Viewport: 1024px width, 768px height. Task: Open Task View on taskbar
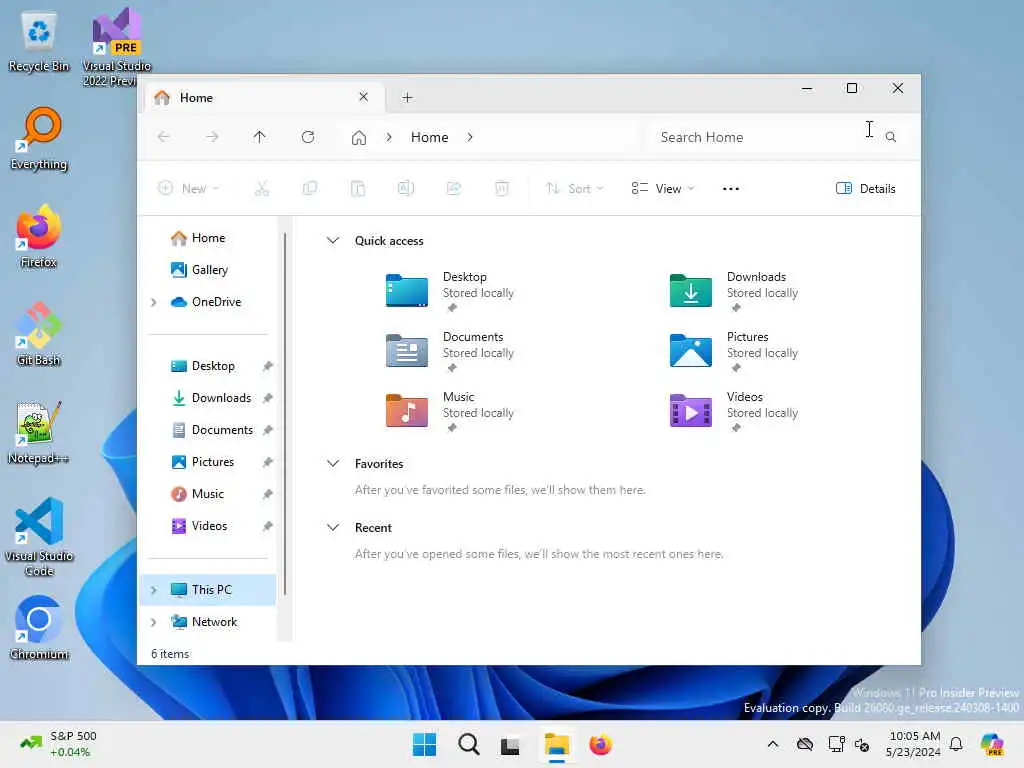(x=510, y=744)
